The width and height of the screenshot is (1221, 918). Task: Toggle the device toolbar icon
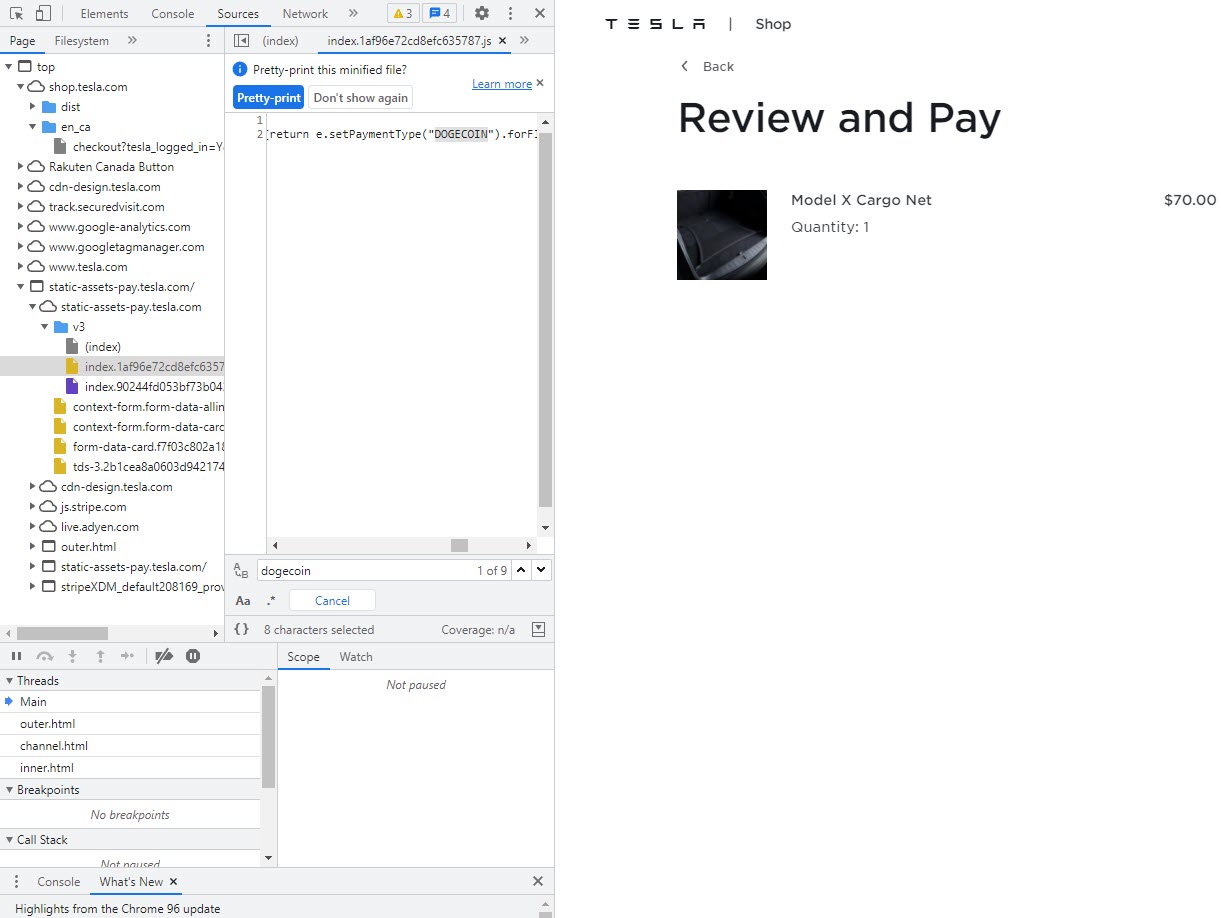43,14
